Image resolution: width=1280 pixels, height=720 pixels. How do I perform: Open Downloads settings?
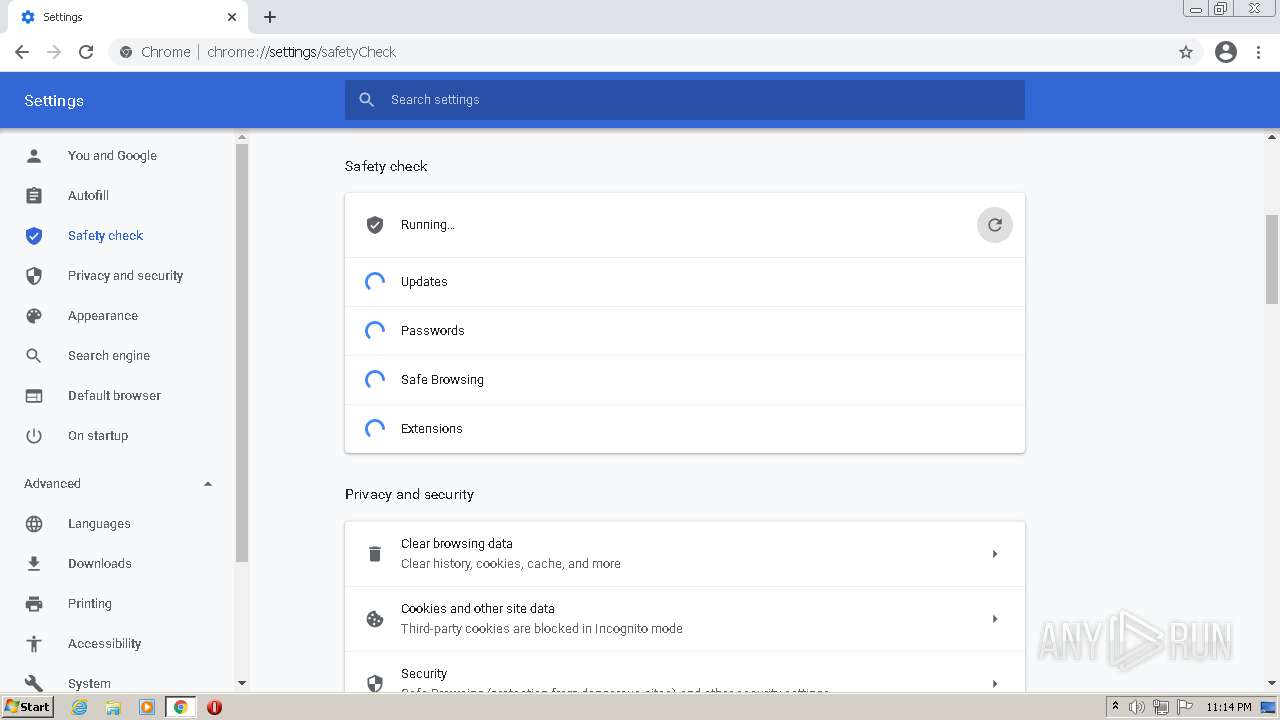click(x=100, y=564)
